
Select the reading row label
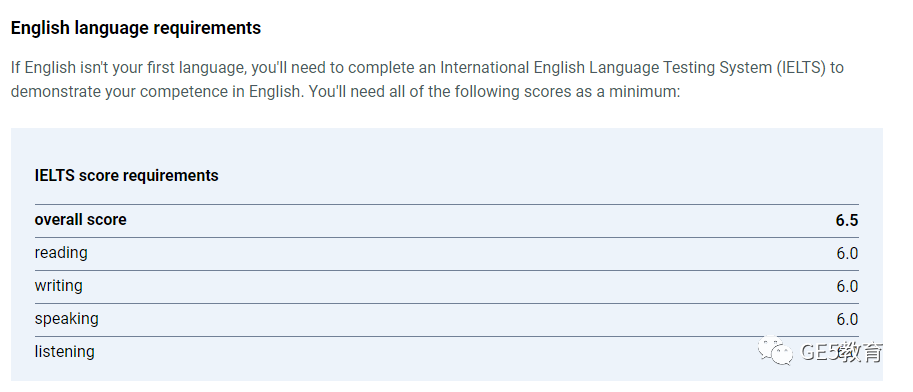[x=61, y=253]
